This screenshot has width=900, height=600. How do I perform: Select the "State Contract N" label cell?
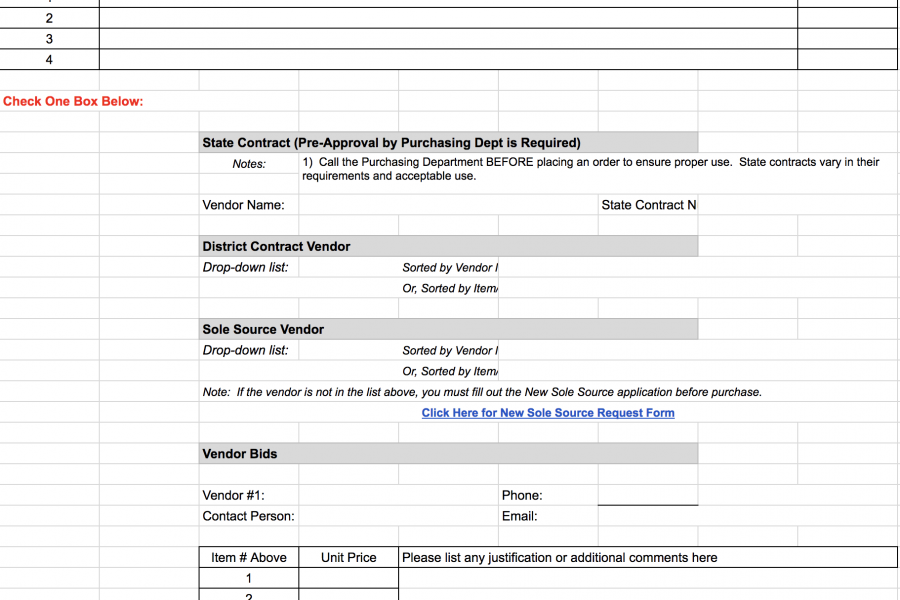648,205
